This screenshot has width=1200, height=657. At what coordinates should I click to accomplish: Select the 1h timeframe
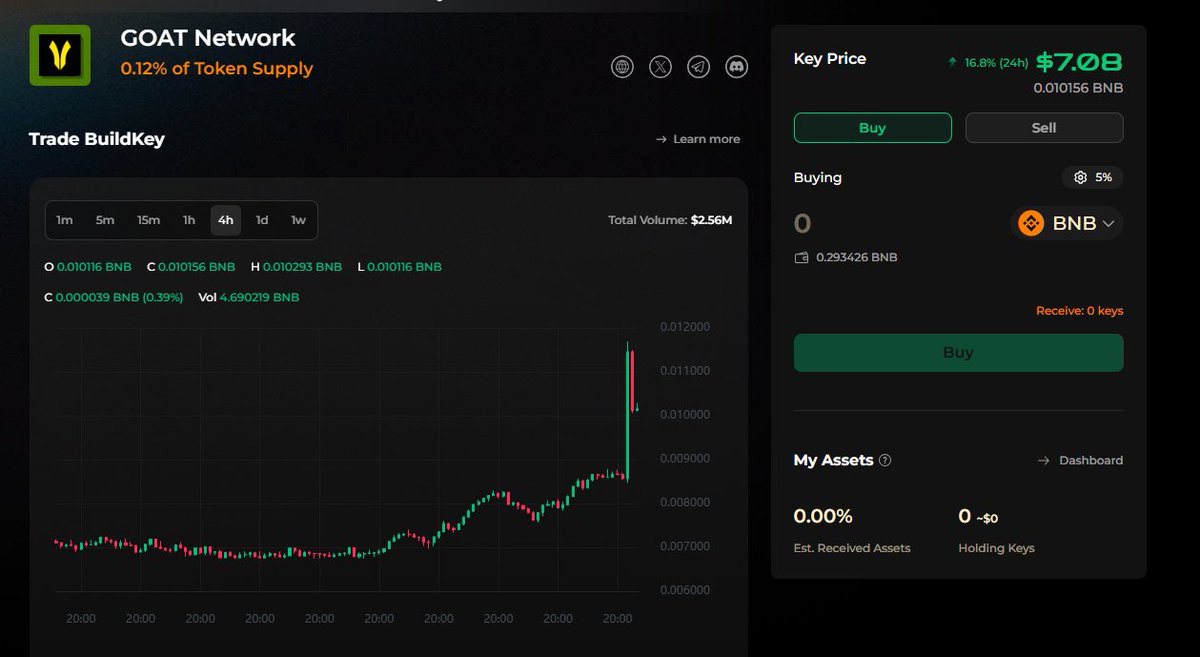[189, 220]
